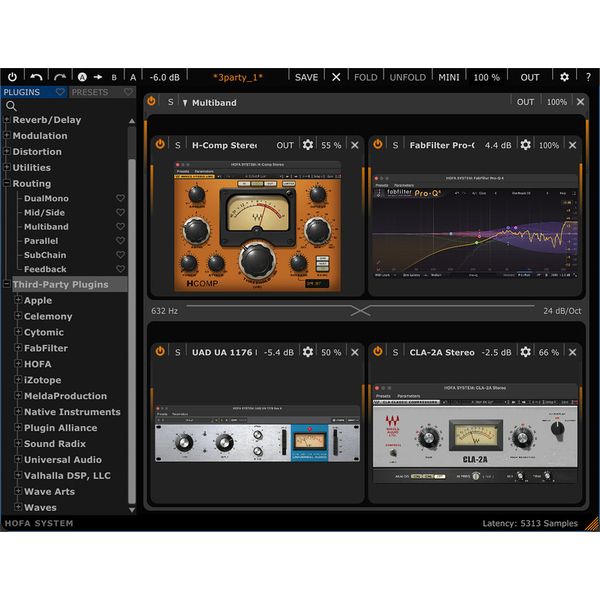Expand the Universal Audio vendor folder

coord(18,459)
